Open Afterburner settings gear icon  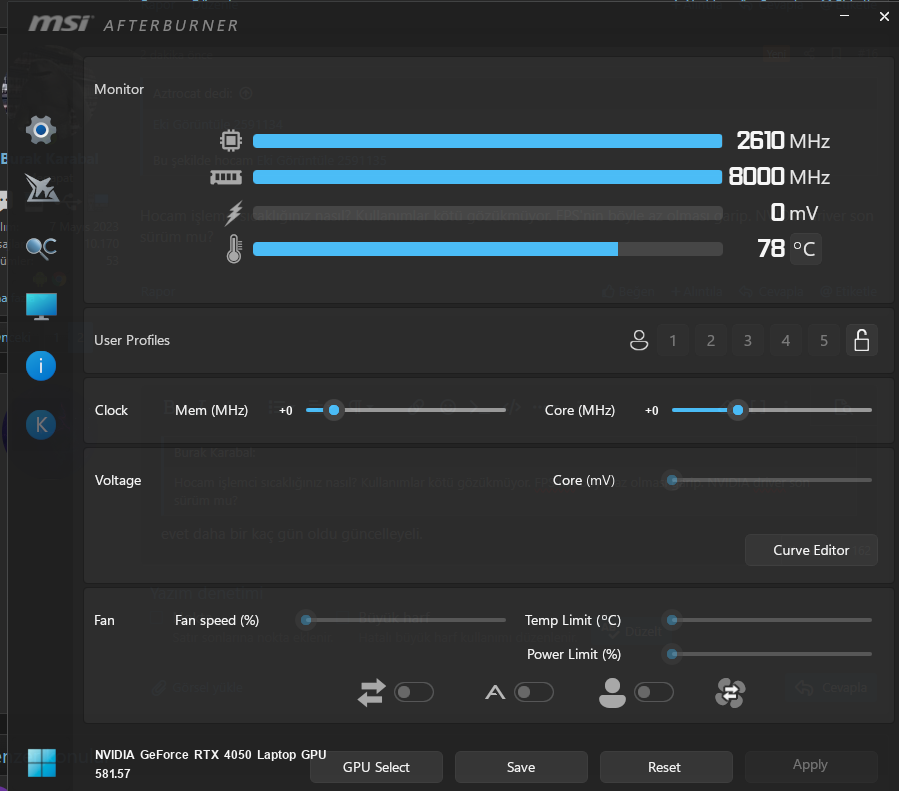click(x=41, y=130)
